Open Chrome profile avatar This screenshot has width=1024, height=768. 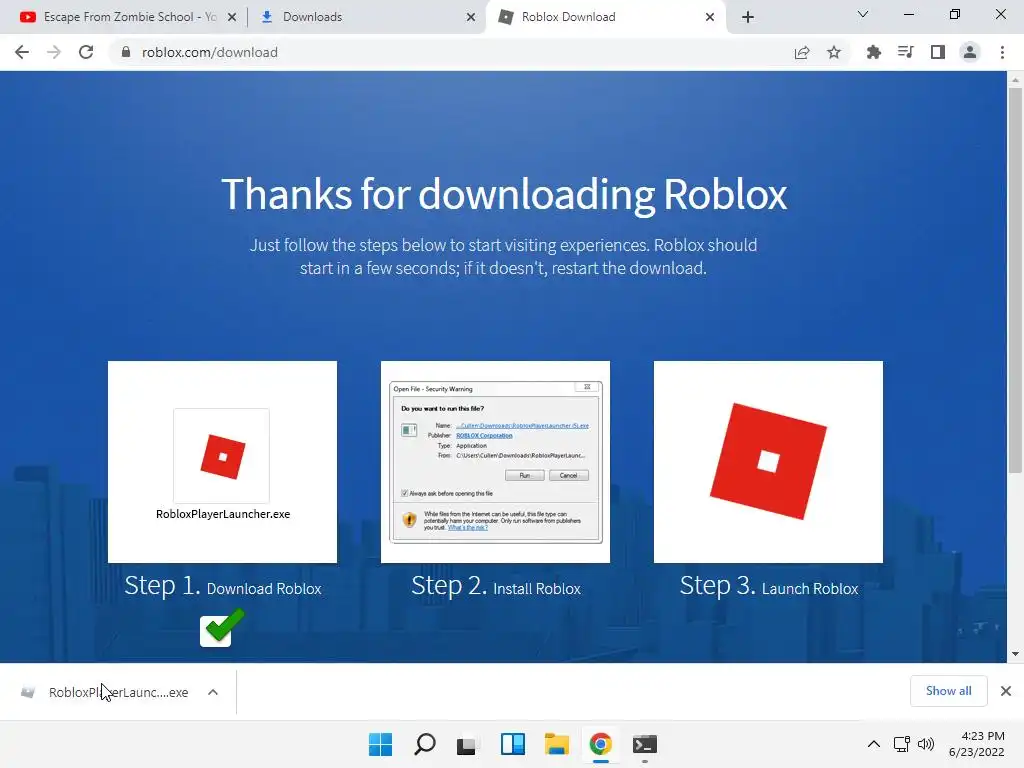click(970, 52)
